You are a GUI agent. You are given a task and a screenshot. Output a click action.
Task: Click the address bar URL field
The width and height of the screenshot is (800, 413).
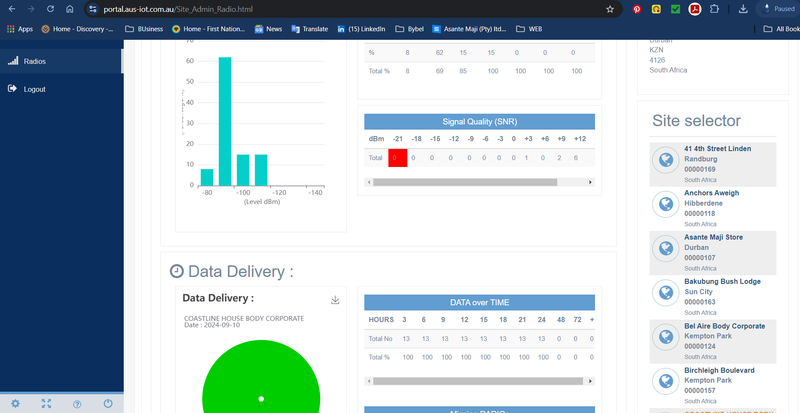coord(352,9)
